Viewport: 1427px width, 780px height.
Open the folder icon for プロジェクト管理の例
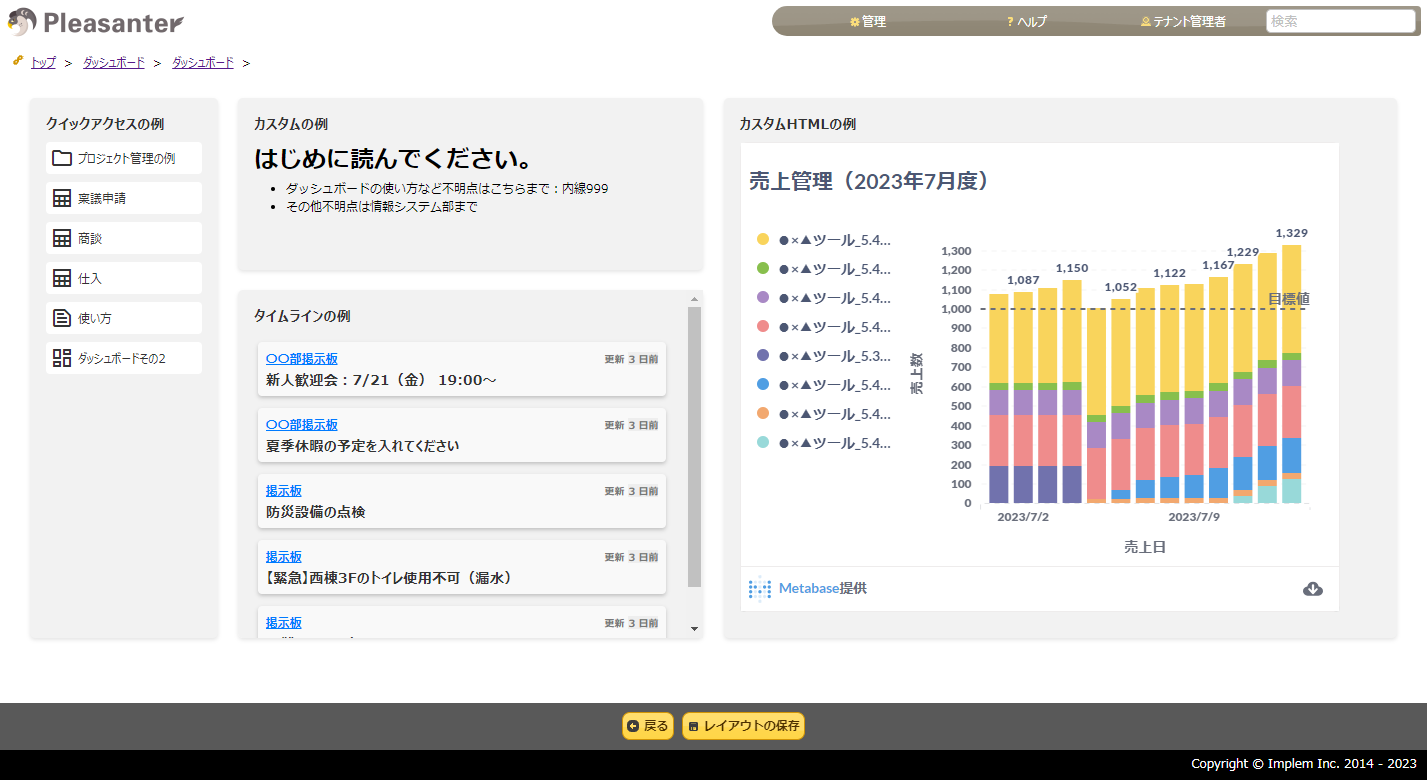pyautogui.click(x=62, y=158)
